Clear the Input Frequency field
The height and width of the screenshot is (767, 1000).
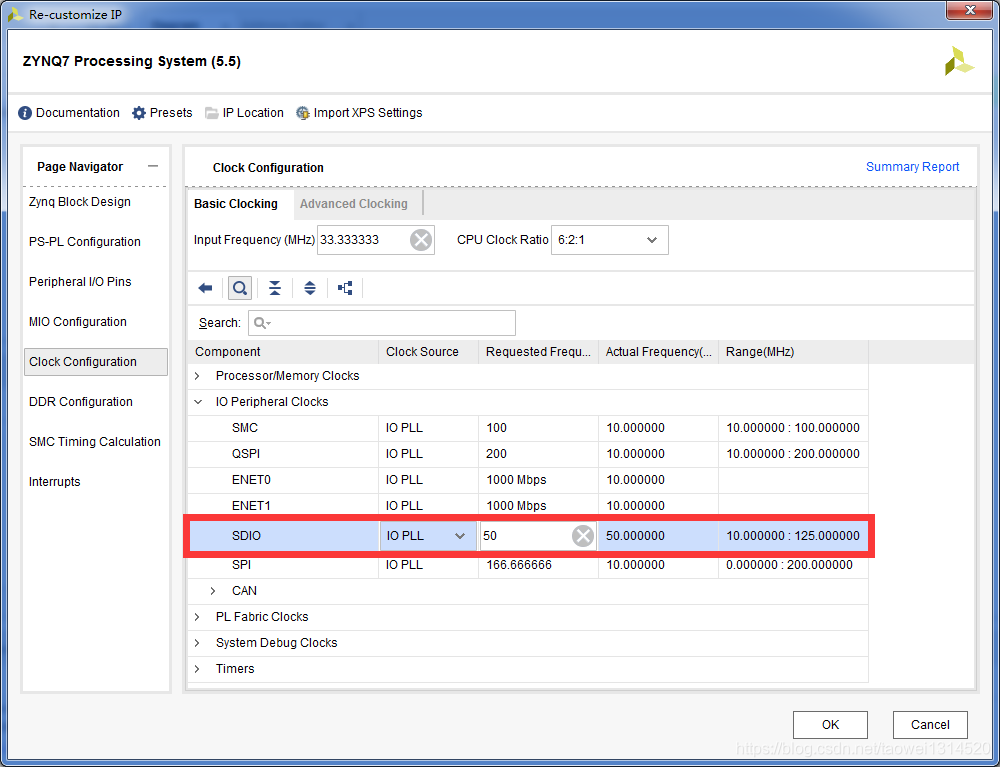[x=421, y=240]
